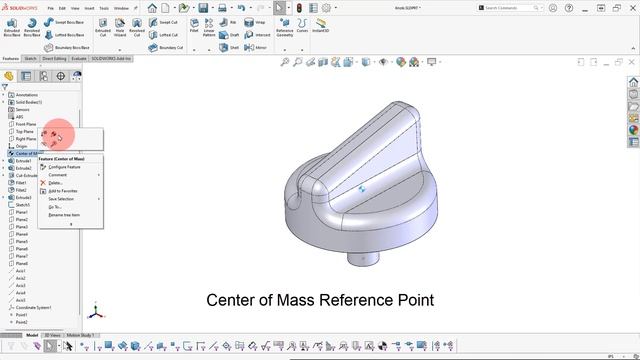Activate the Revolved Cut tool
The height and width of the screenshot is (360, 640).
[137, 27]
